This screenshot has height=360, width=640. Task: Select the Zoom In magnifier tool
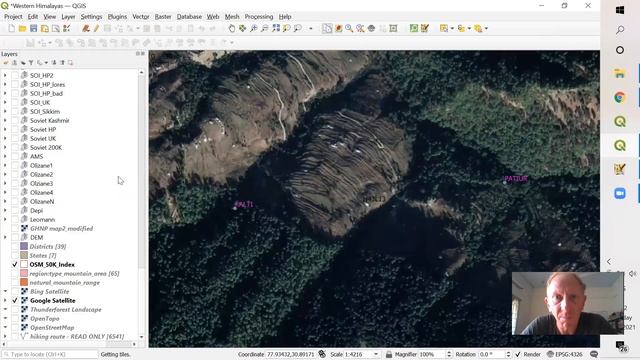254,29
